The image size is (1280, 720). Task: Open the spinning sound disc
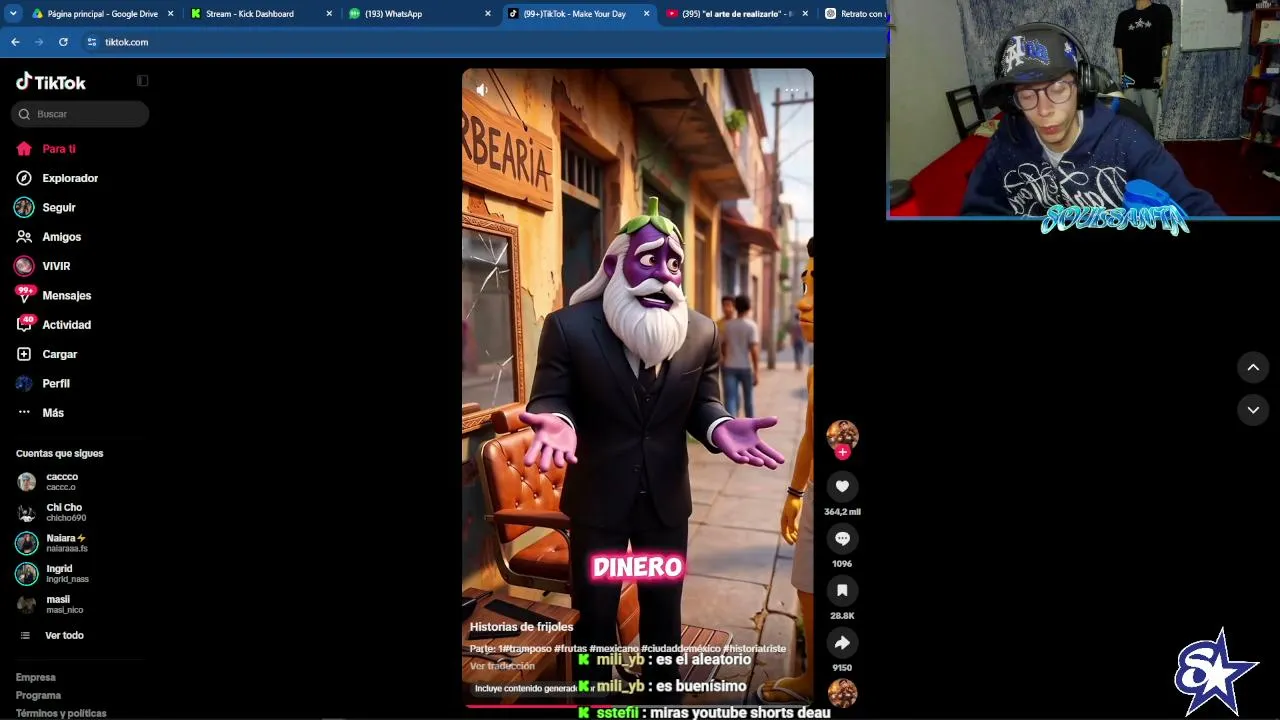(842, 692)
